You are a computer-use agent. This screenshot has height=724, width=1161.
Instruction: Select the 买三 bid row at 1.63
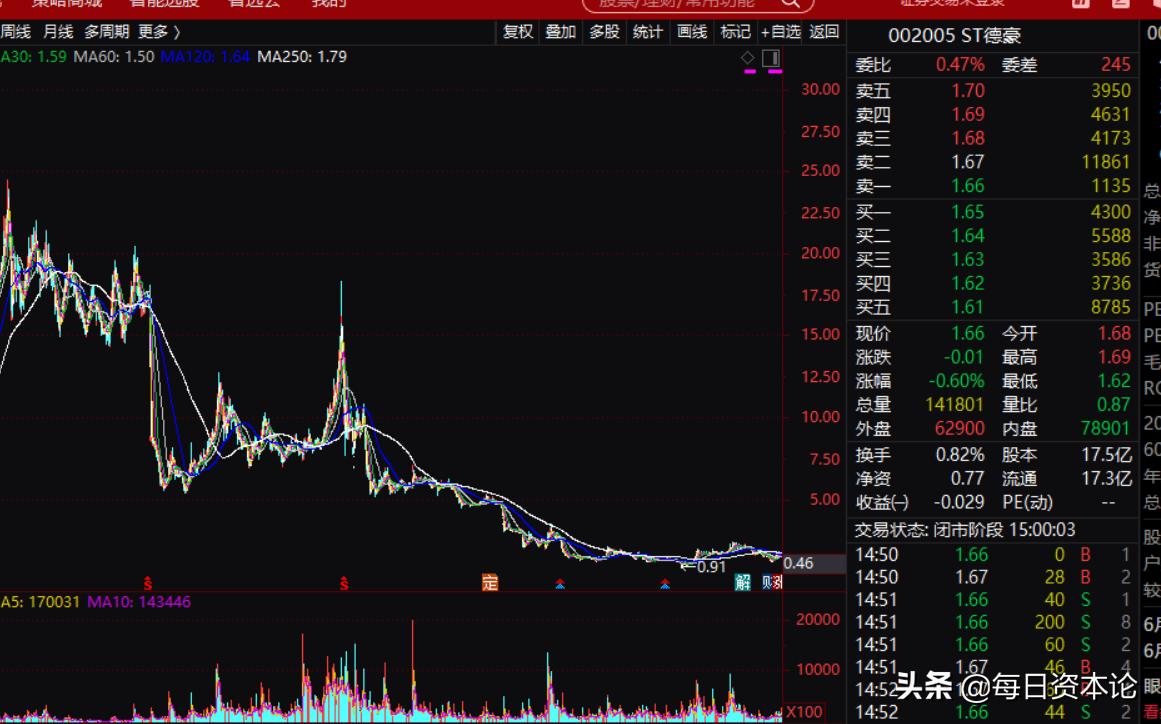pyautogui.click(x=993, y=260)
